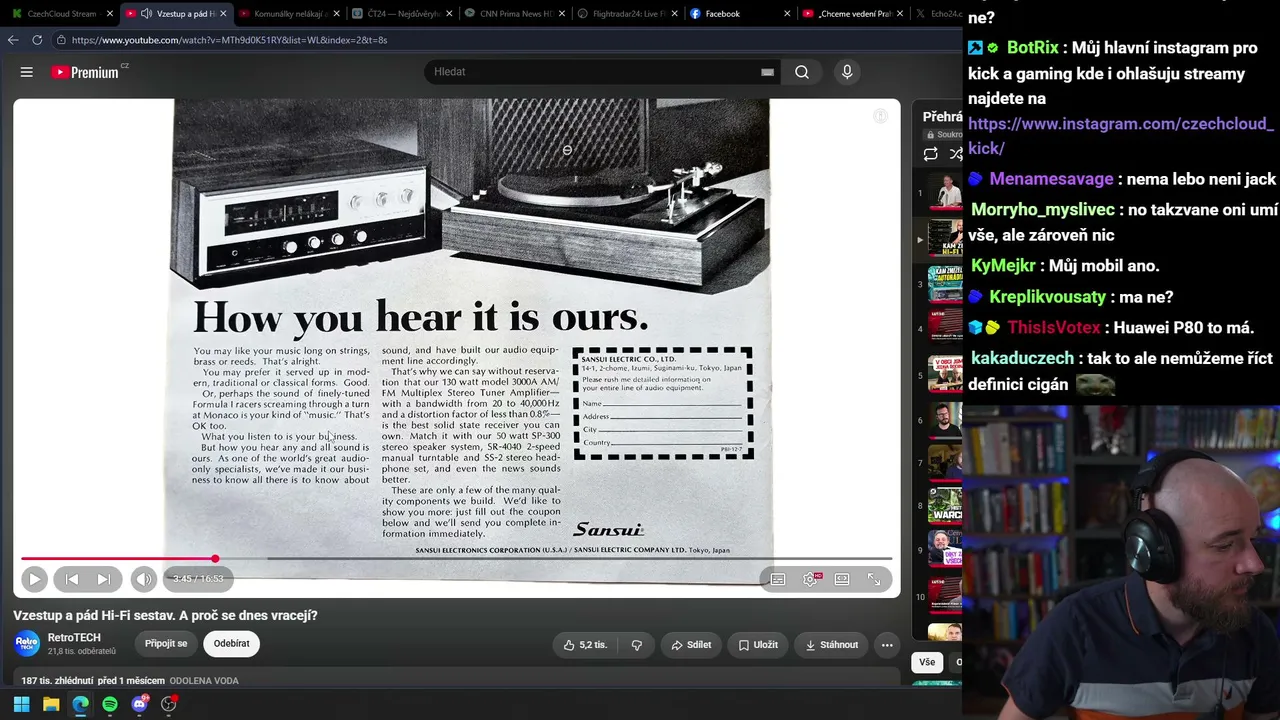Open playlist video number 10 thumbnail
Viewport: 1280px width, 720px height.
(x=944, y=597)
